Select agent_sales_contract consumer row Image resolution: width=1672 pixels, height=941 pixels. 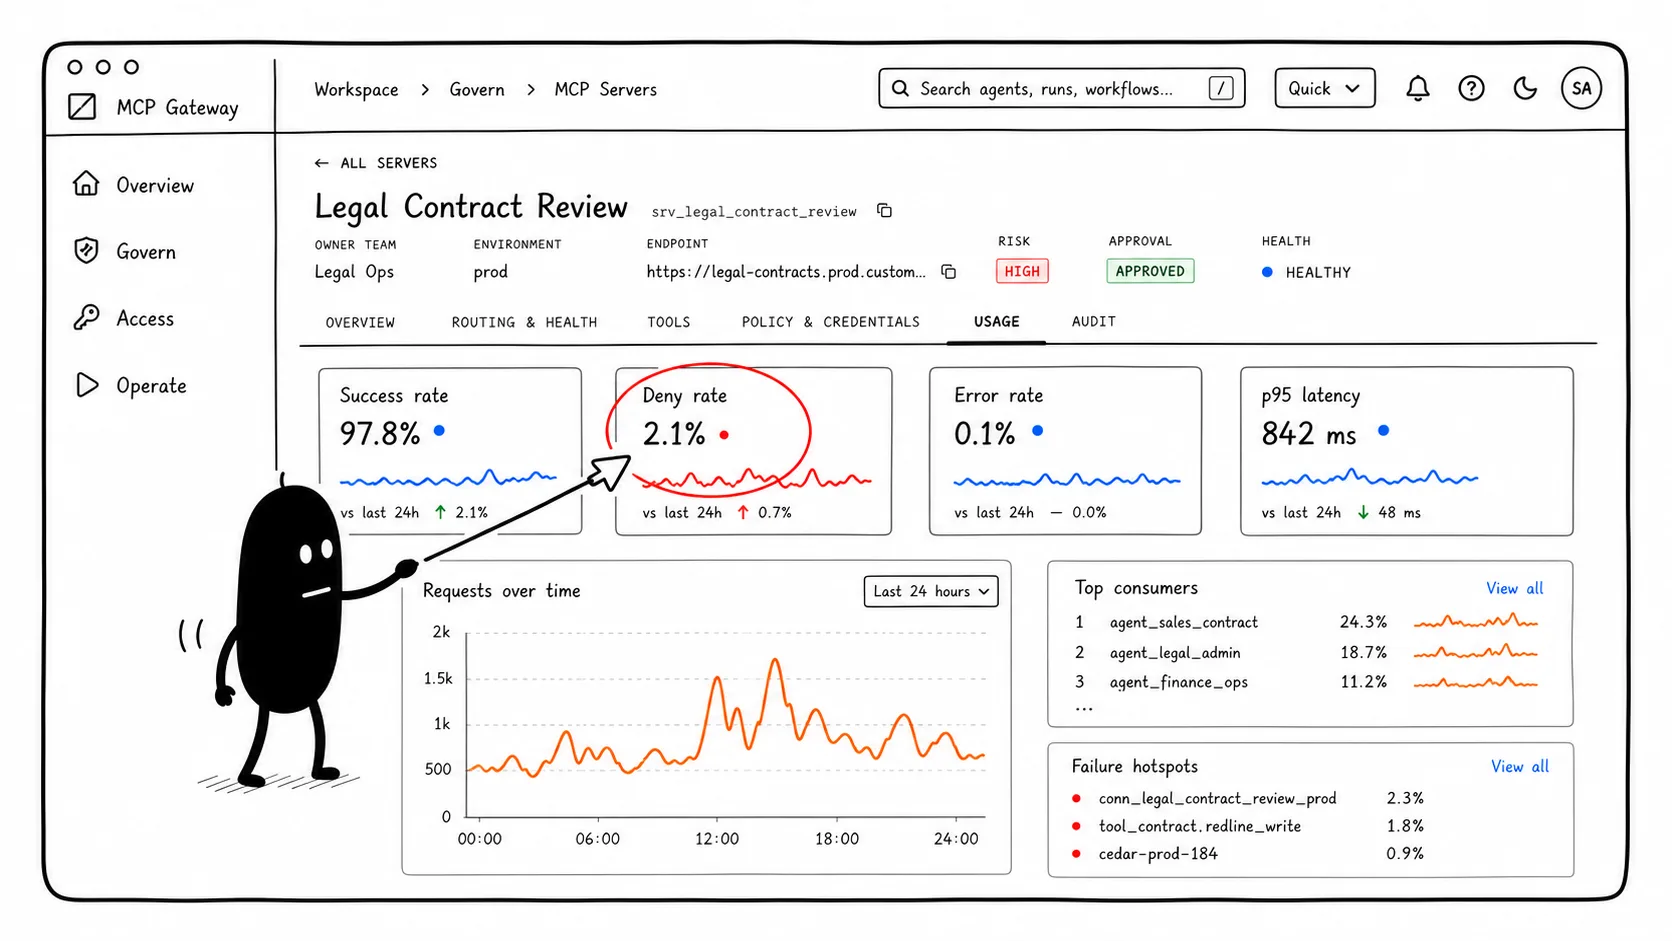coord(1310,622)
